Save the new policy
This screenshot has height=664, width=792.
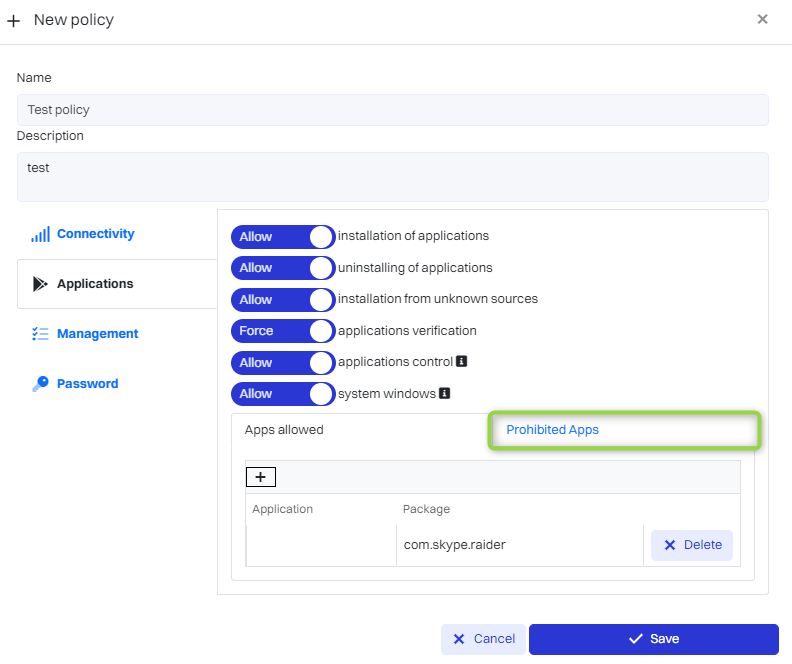tap(653, 639)
